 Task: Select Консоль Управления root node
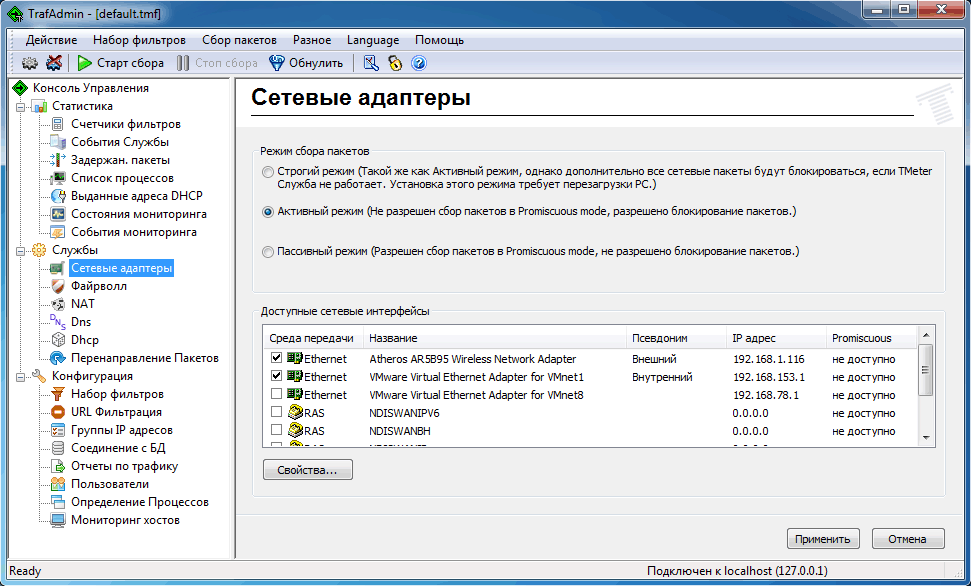pyautogui.click(x=90, y=87)
